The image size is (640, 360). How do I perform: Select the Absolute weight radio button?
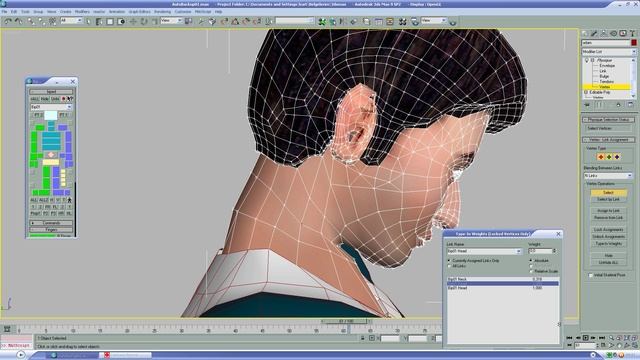(531, 260)
